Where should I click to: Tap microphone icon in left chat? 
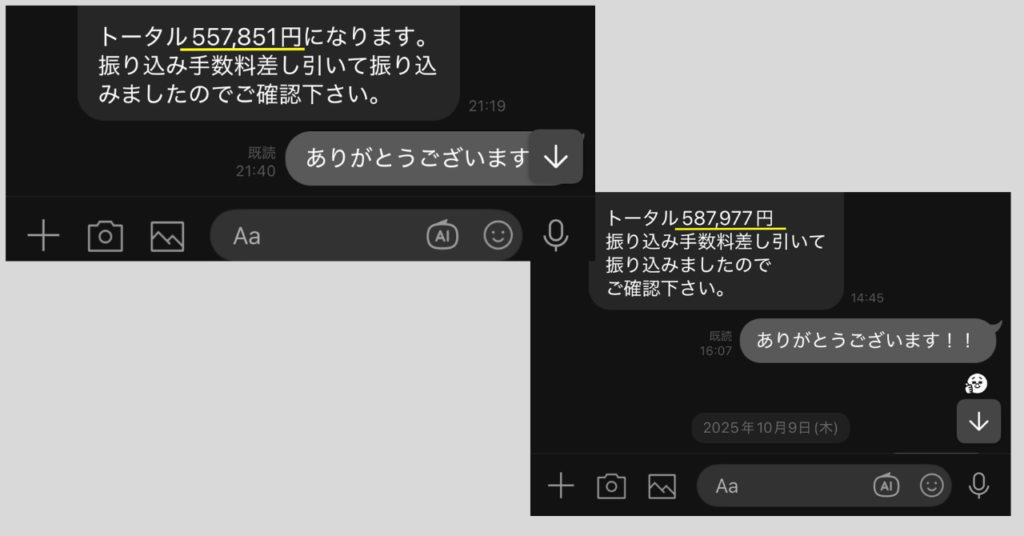(556, 236)
